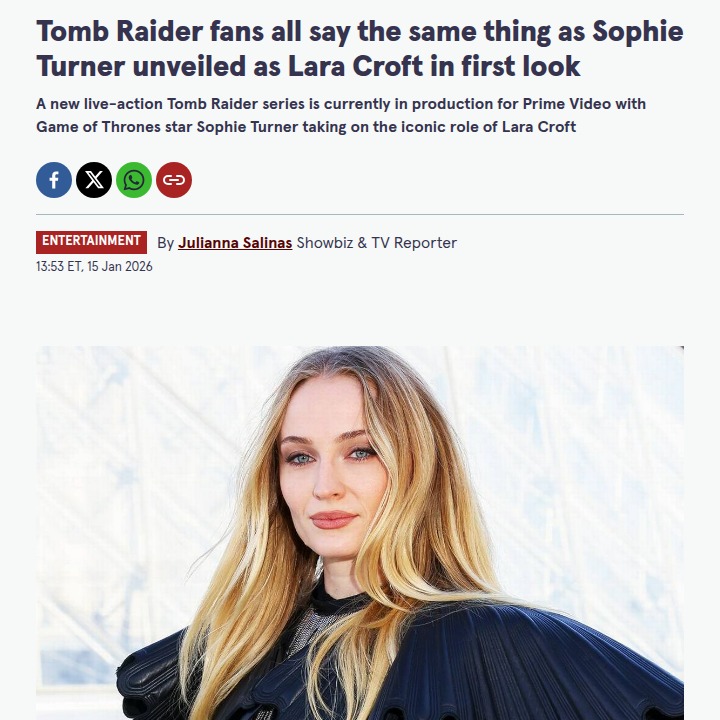Click the word "By" in the byline

tap(166, 243)
